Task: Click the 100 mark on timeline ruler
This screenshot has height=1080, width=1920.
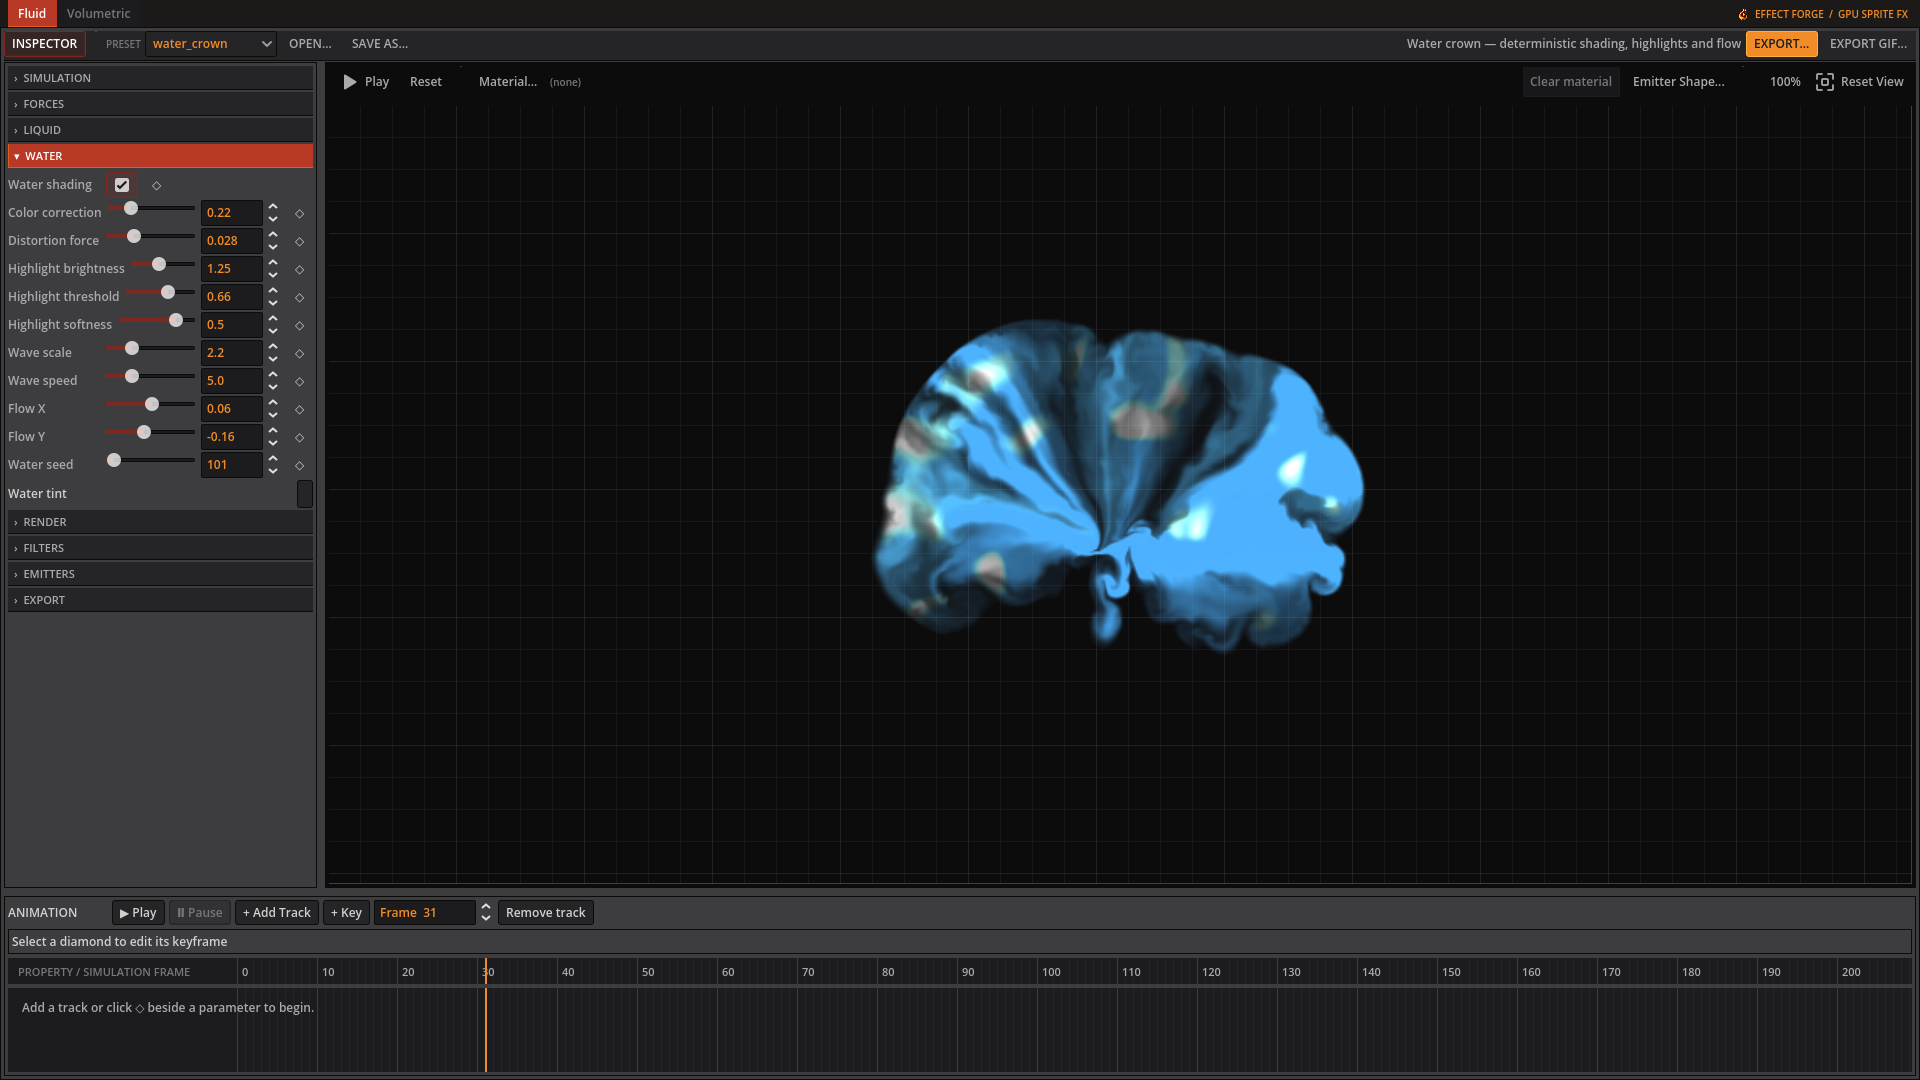Action: [1051, 972]
